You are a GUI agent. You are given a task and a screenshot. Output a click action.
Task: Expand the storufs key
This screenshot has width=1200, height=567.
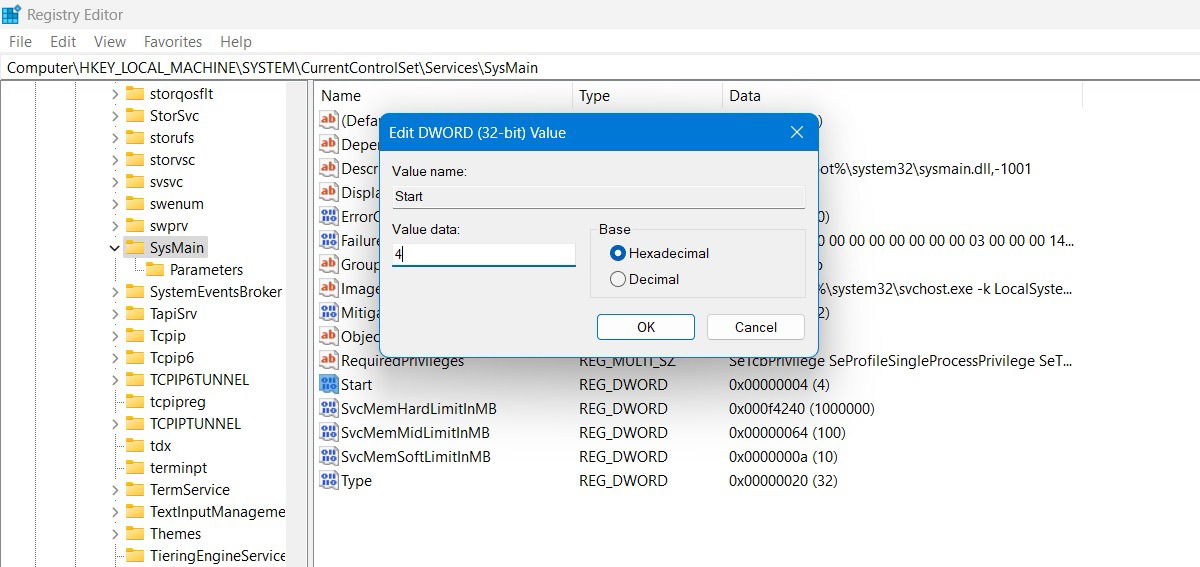pos(114,138)
